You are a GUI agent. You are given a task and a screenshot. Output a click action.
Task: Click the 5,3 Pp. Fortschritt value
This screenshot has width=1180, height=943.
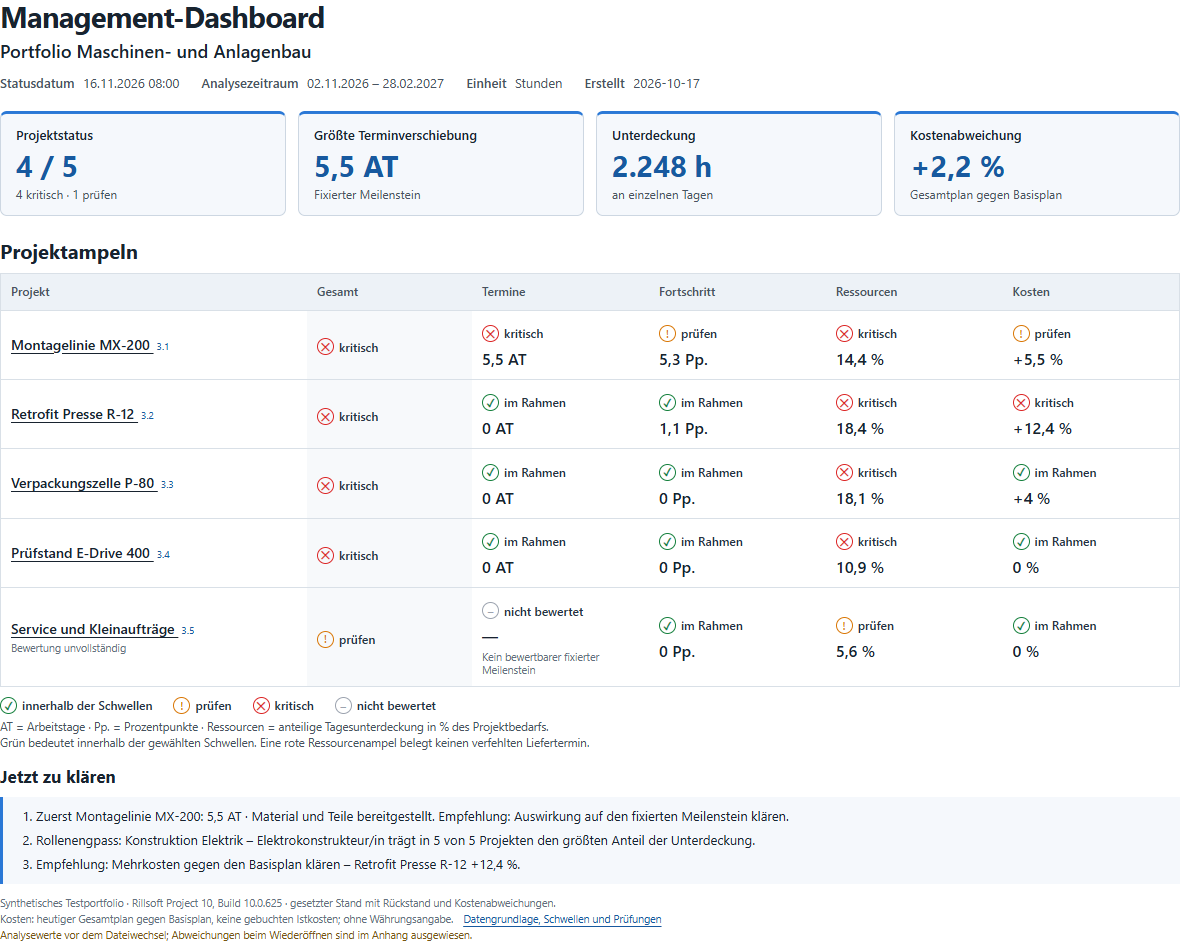coord(683,360)
